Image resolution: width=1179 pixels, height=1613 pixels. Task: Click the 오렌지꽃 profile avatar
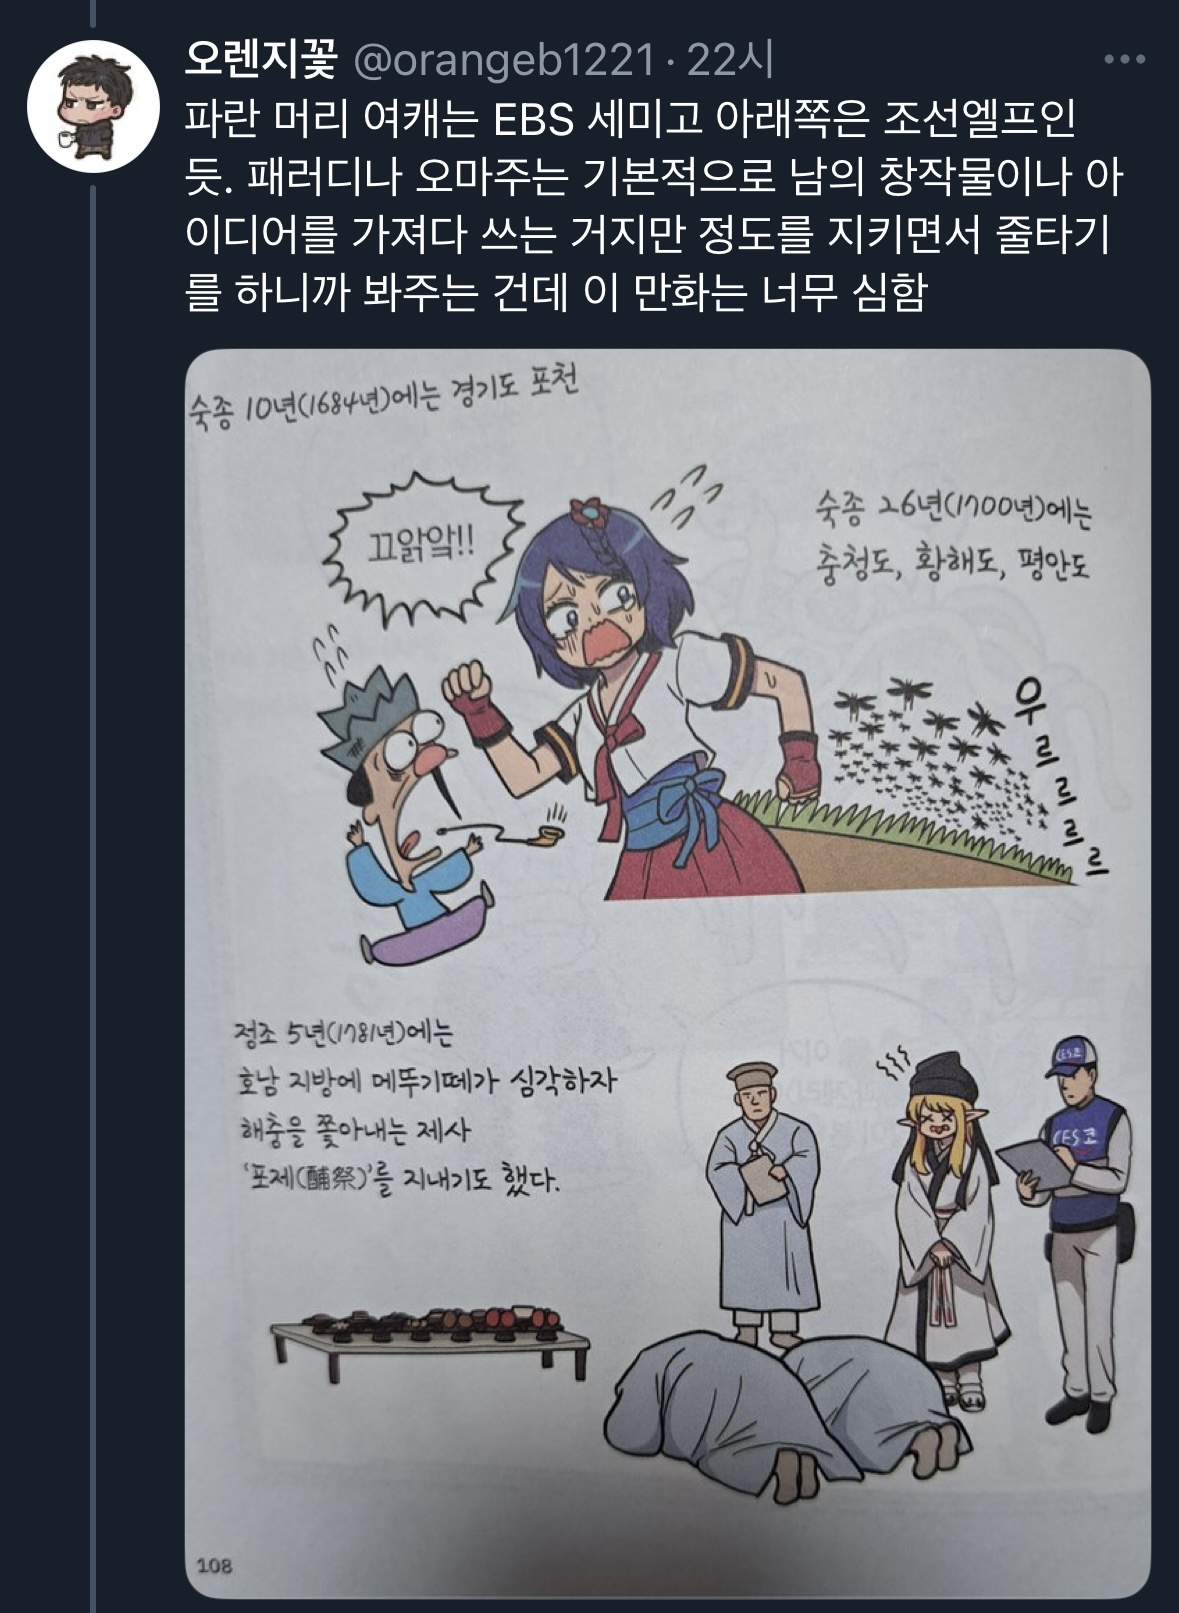(x=91, y=107)
